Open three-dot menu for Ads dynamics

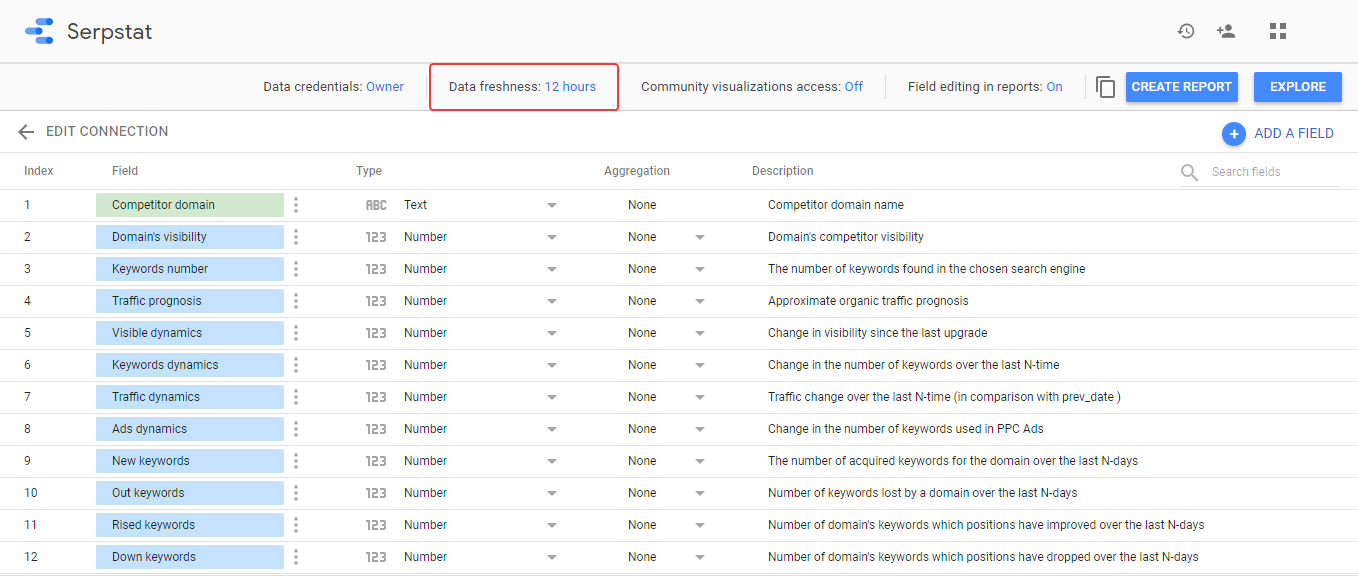coord(296,429)
